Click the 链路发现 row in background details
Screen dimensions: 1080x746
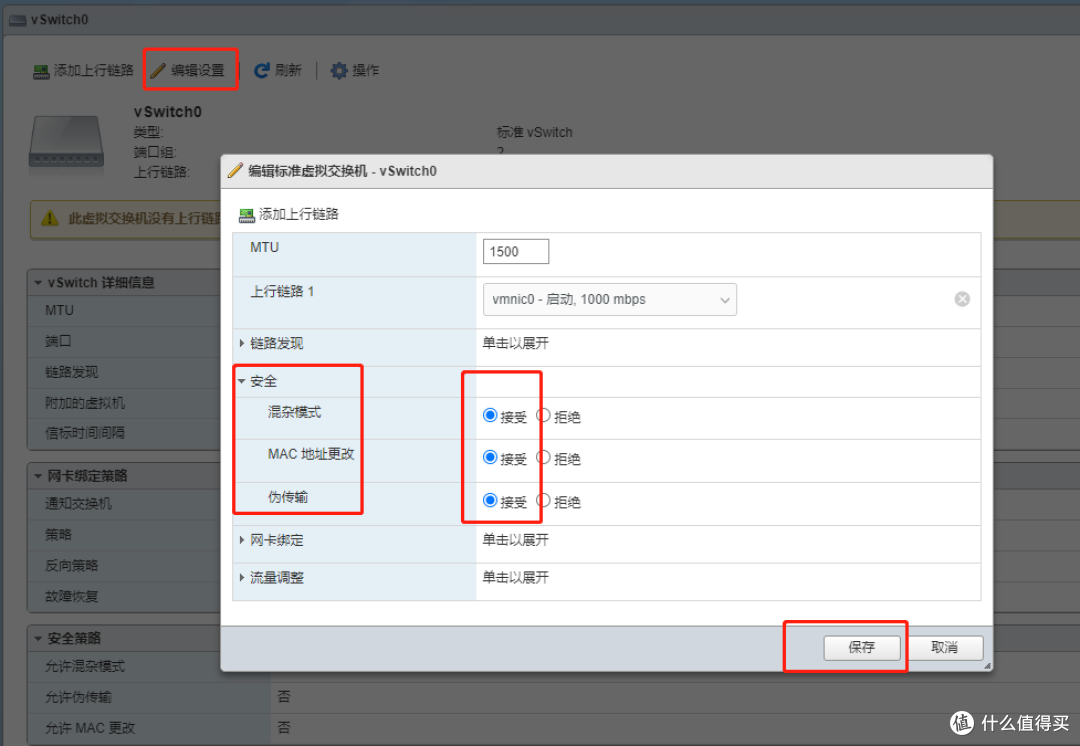pos(124,372)
